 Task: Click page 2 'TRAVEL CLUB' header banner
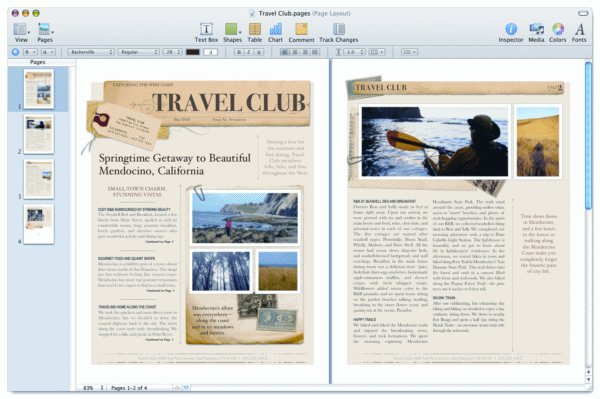457,88
